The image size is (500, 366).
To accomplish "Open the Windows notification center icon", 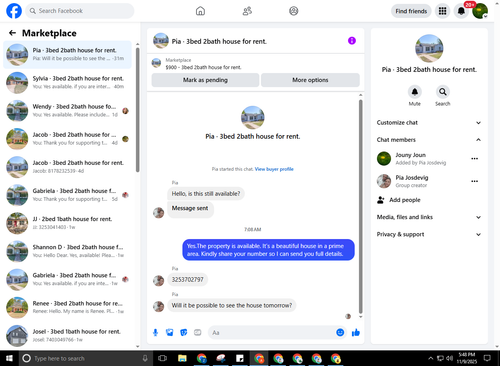I will [x=487, y=358].
